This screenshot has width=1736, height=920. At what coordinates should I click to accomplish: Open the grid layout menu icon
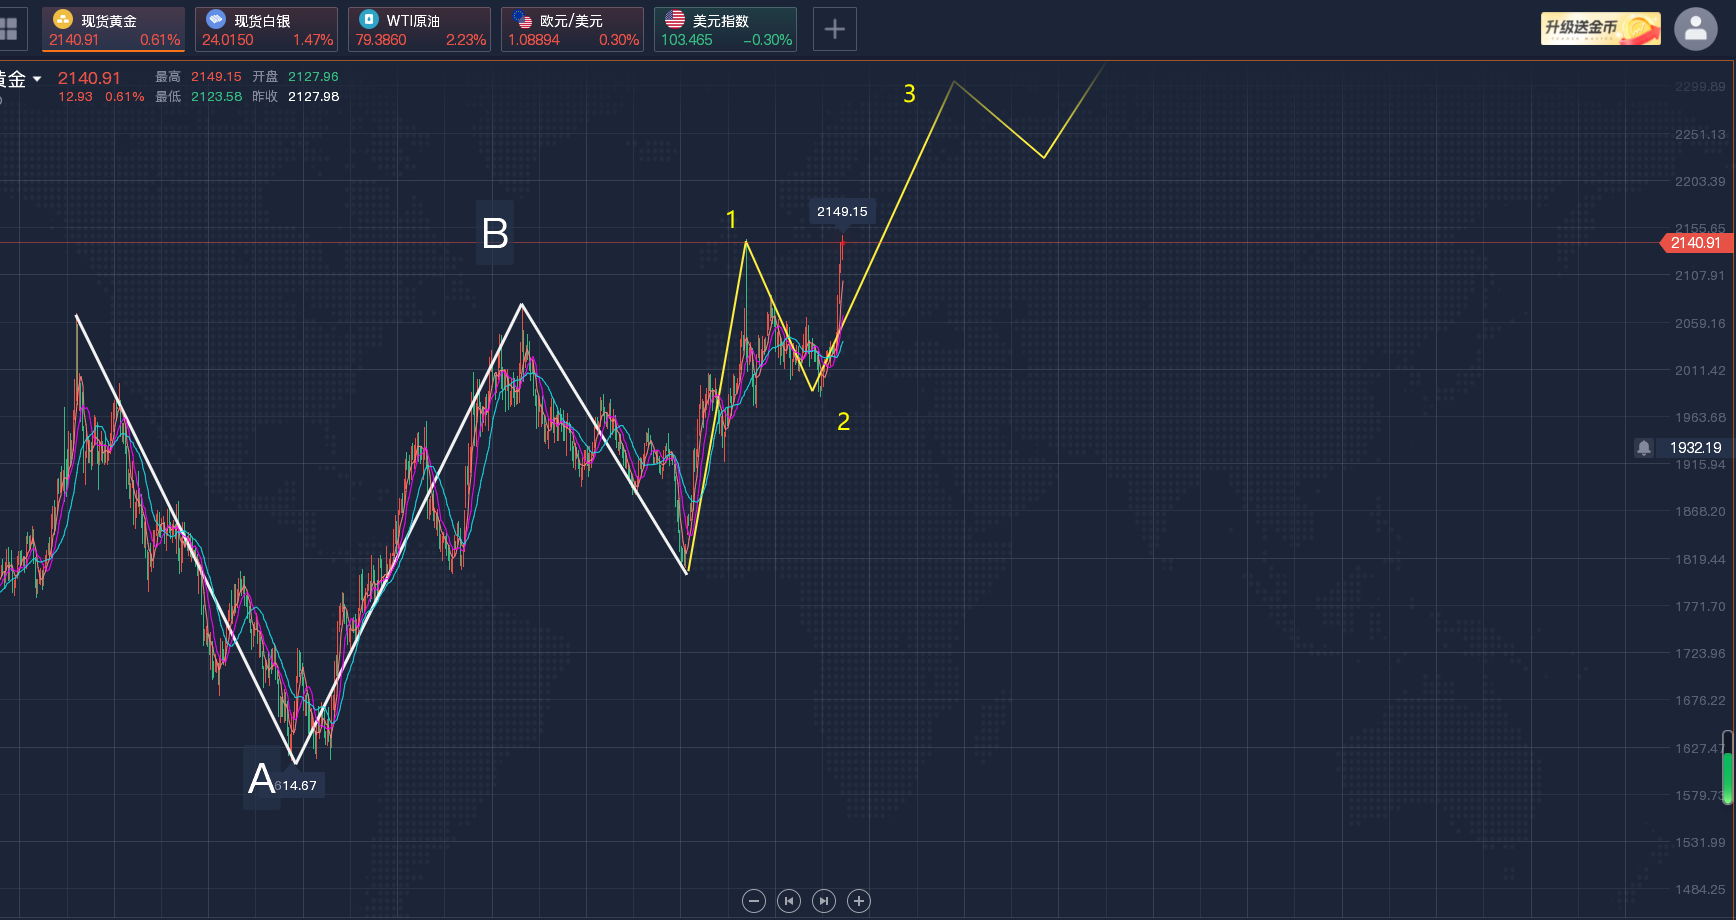coord(9,29)
